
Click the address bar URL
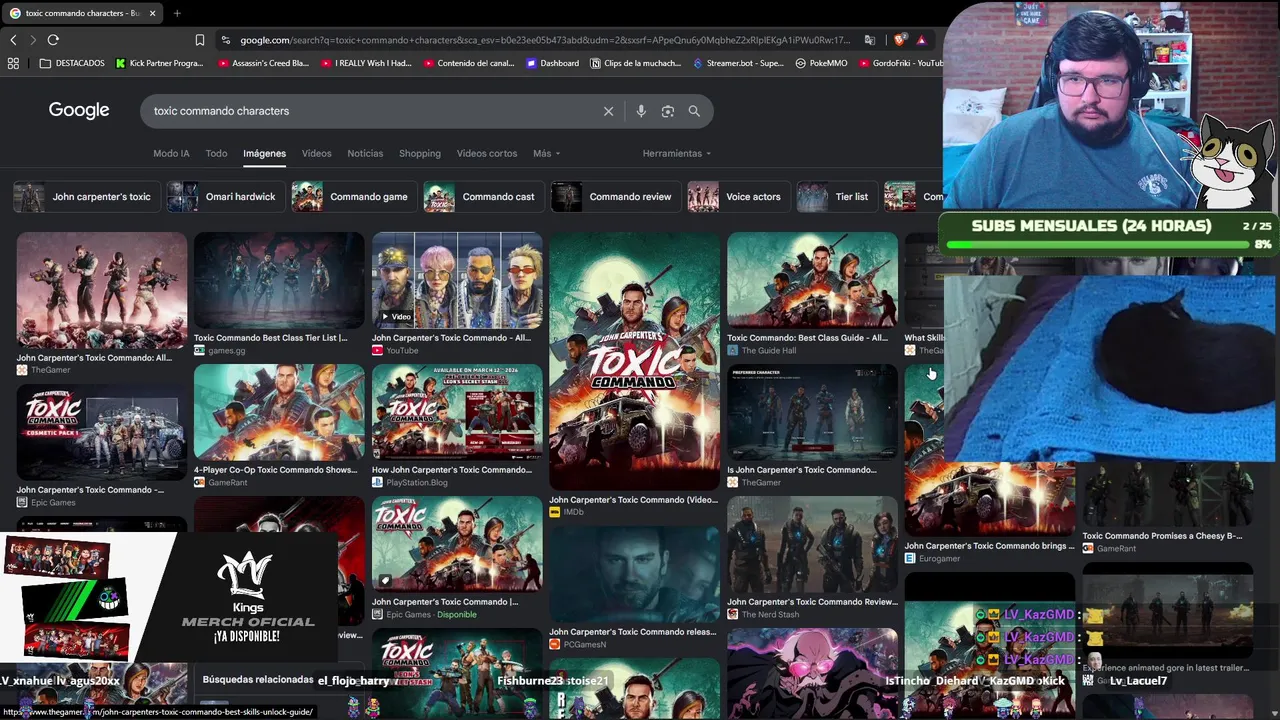tap(545, 40)
